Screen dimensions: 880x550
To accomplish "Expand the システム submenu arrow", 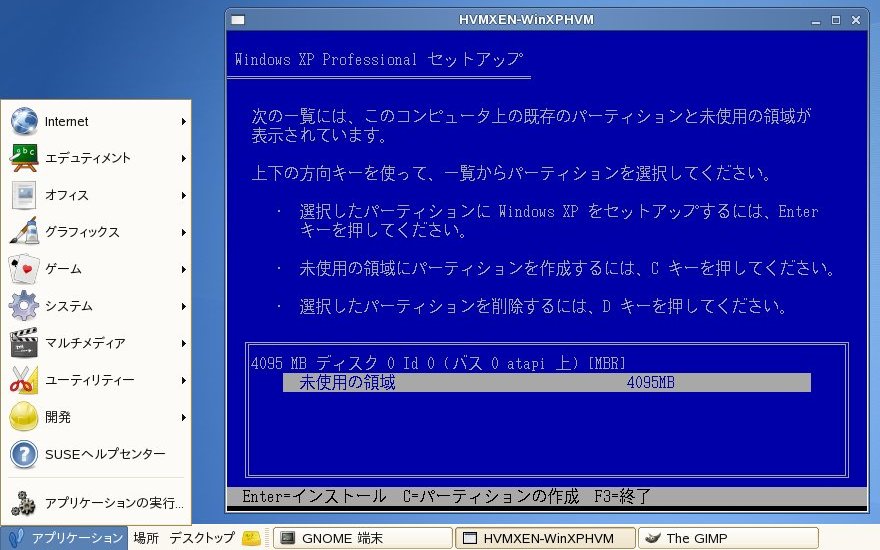I will point(184,306).
